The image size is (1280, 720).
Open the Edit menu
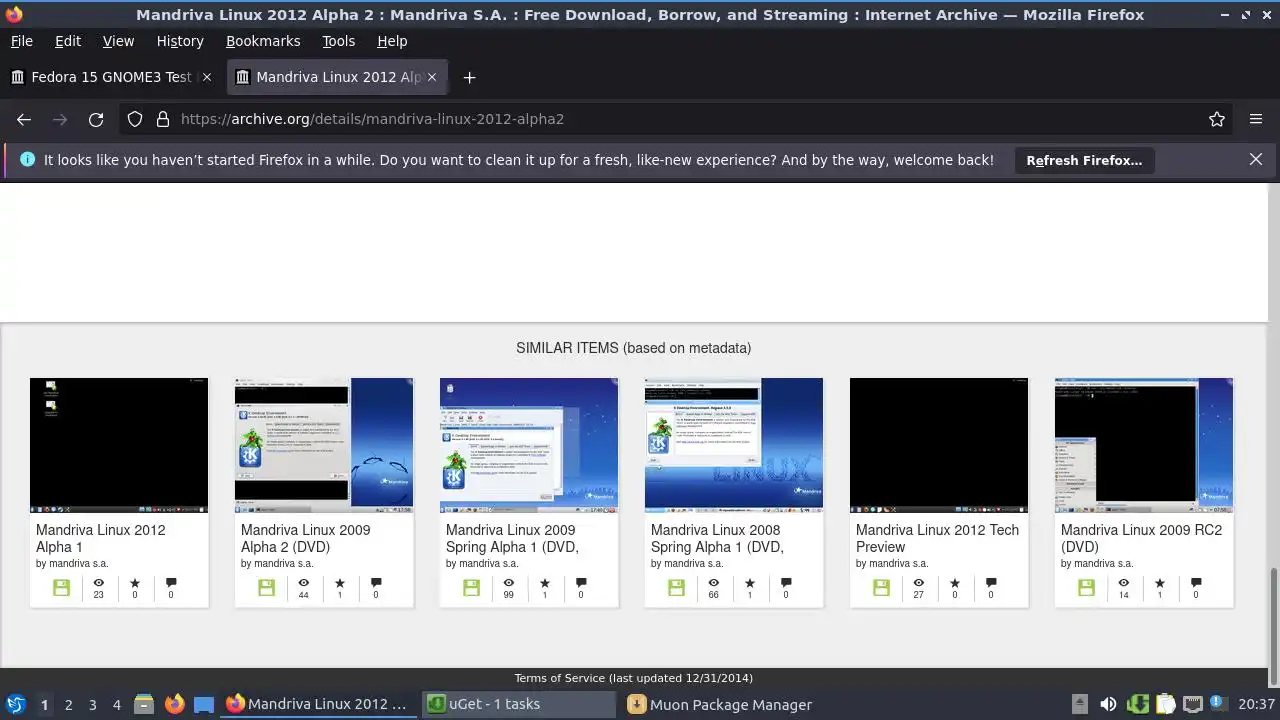point(68,41)
